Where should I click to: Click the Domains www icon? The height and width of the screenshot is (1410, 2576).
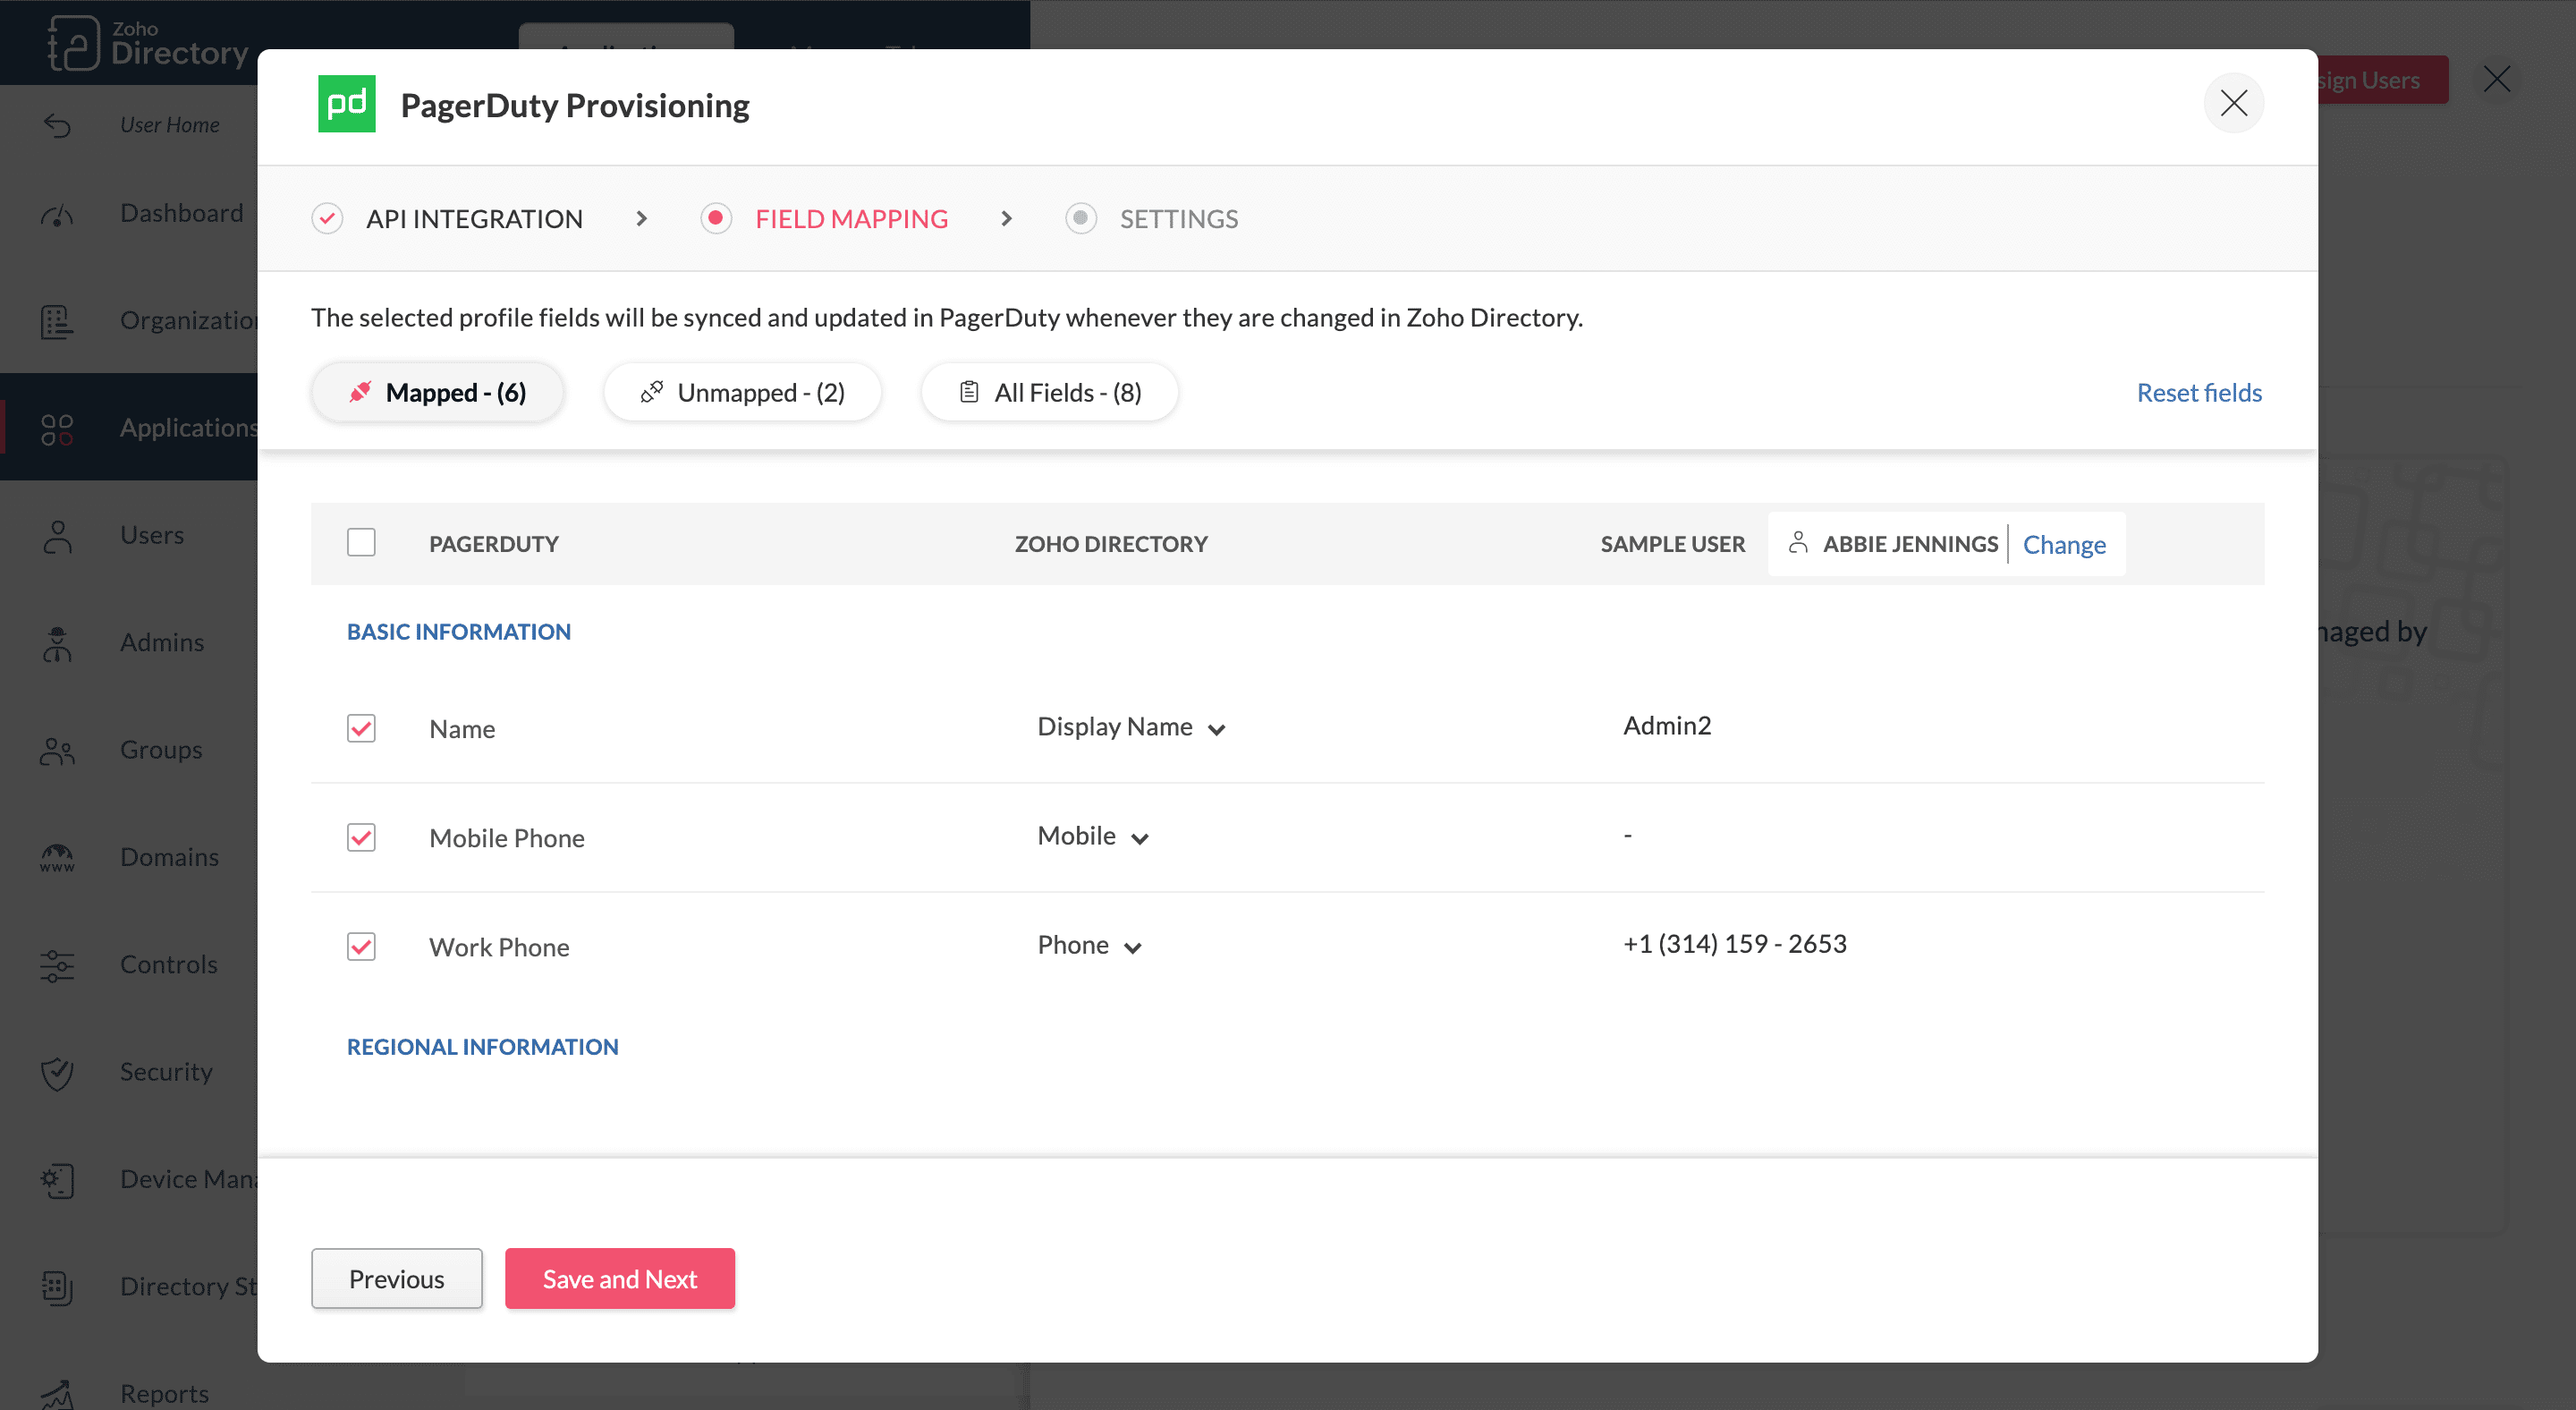pyautogui.click(x=57, y=857)
